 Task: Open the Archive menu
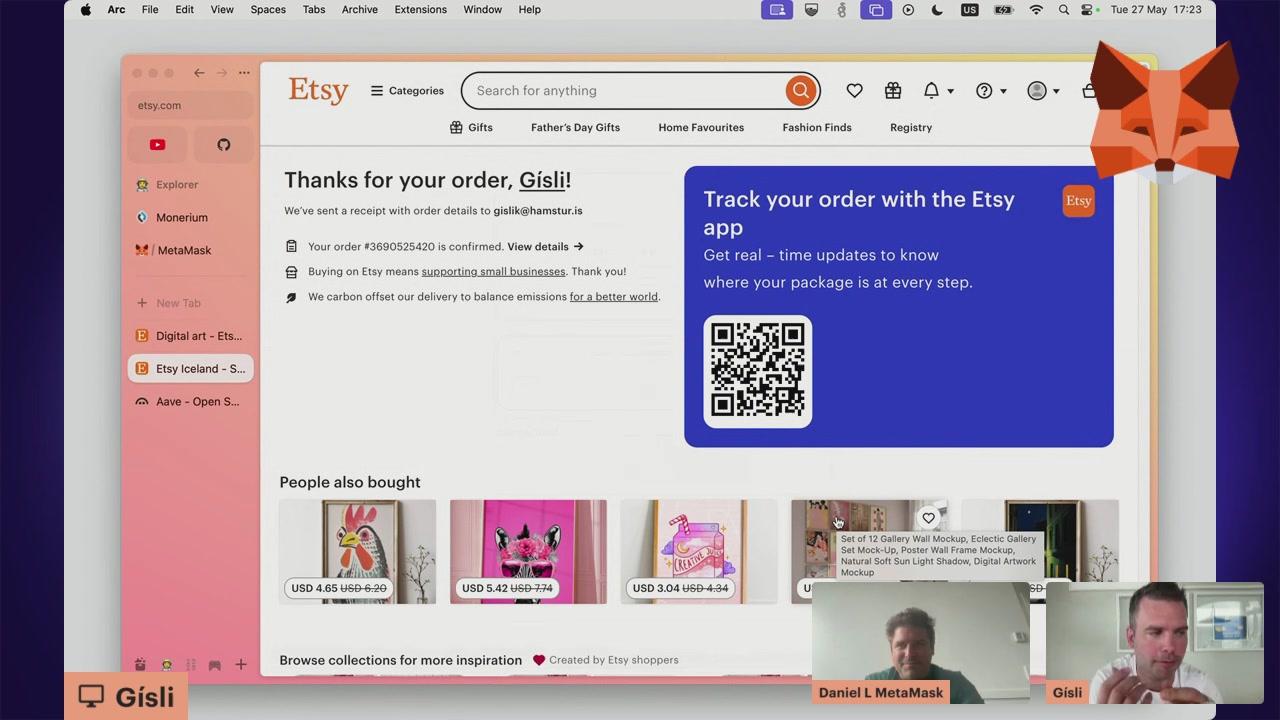click(x=360, y=10)
